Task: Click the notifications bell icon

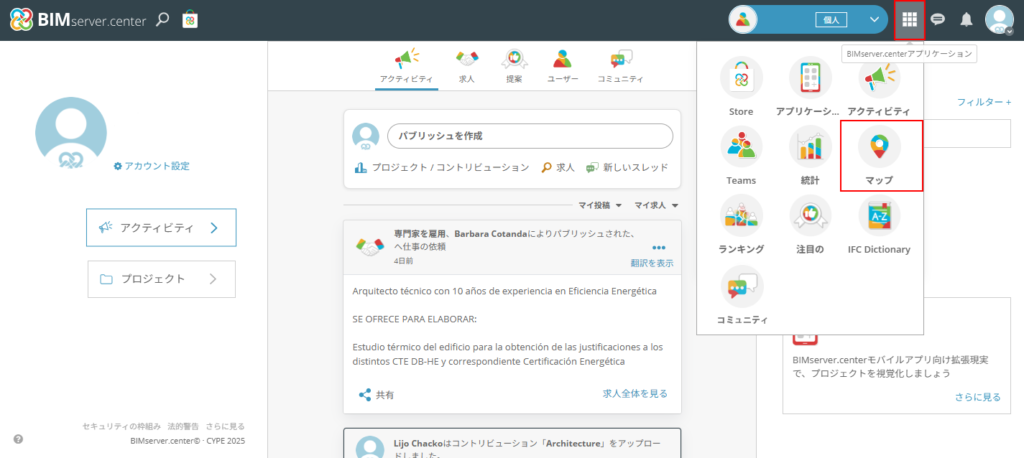Action: [966, 19]
